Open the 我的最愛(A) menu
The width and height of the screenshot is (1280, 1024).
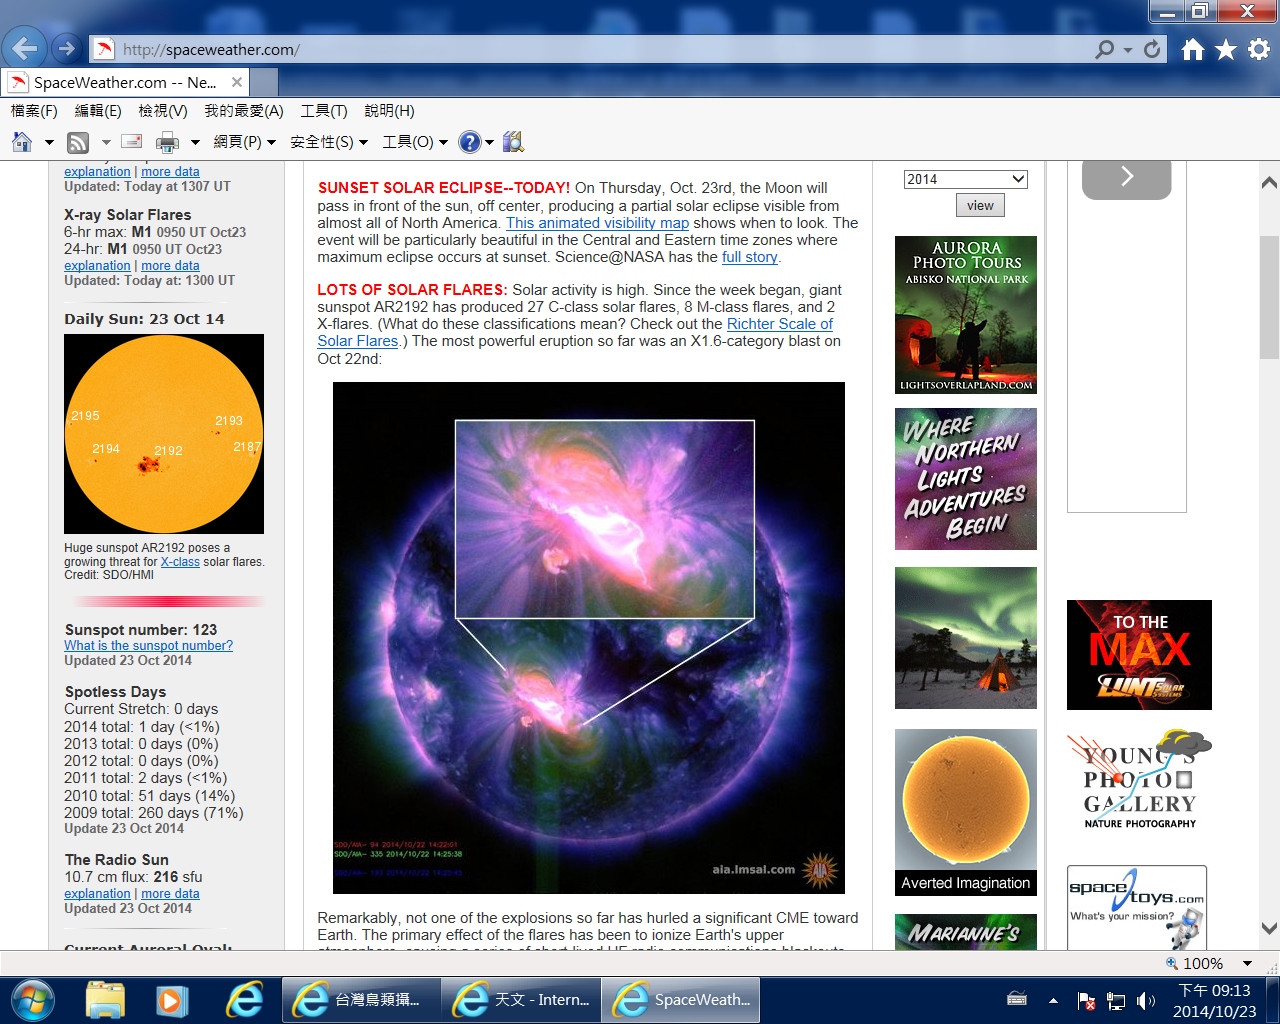(x=244, y=111)
